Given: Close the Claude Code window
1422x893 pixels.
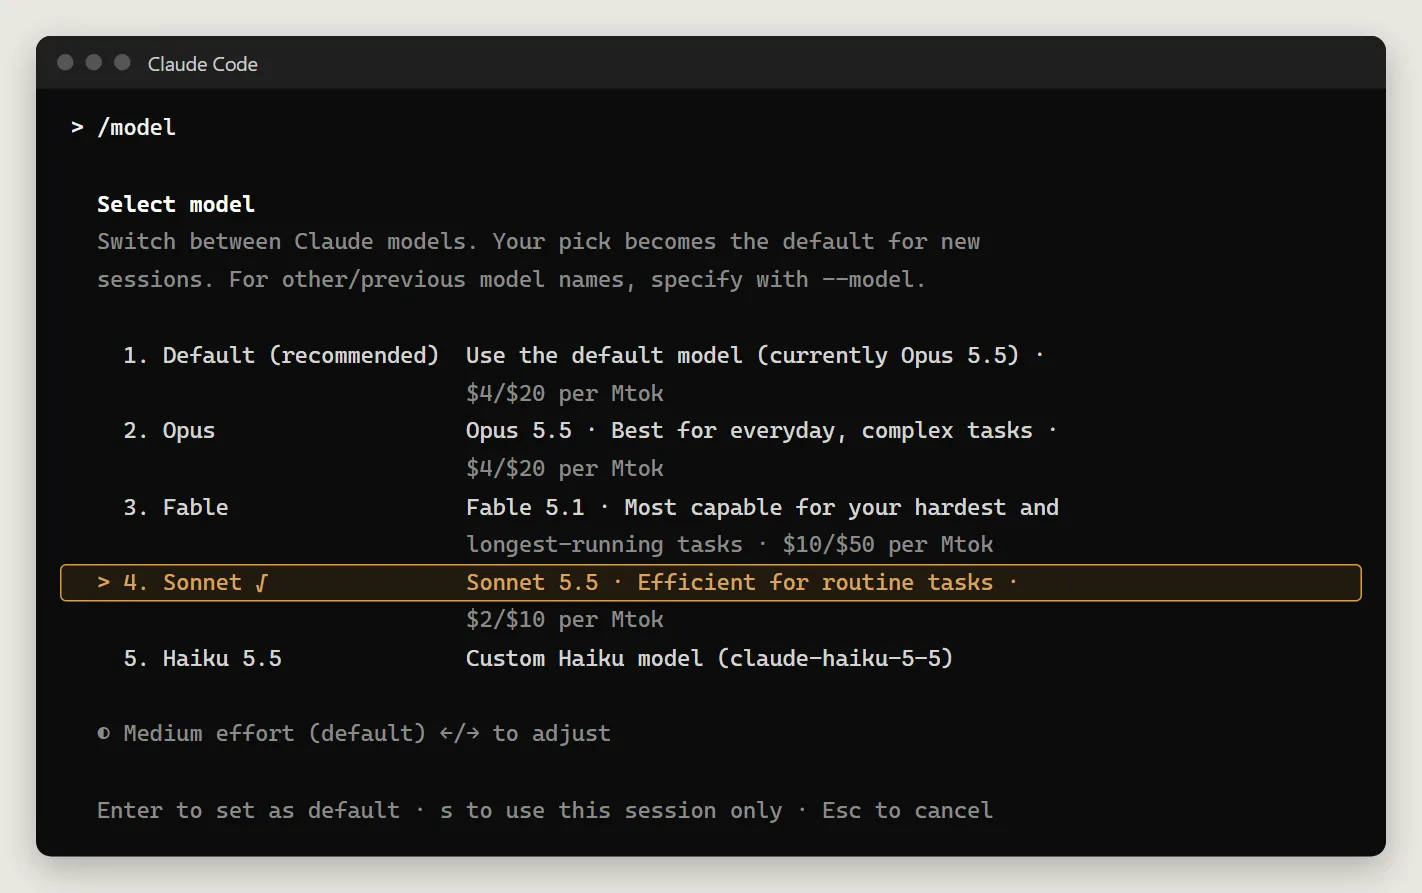Looking at the screenshot, I should click(x=66, y=63).
